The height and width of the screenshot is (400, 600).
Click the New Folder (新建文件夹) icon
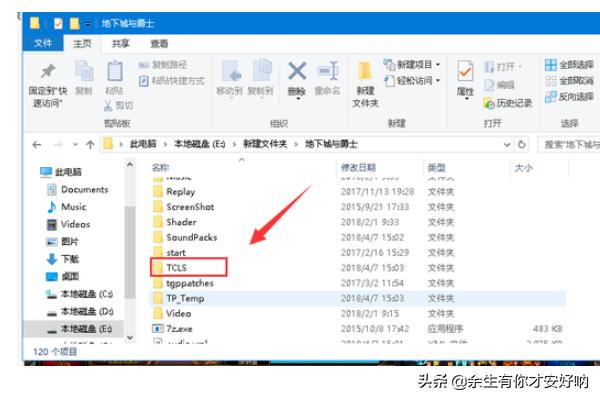click(x=365, y=72)
